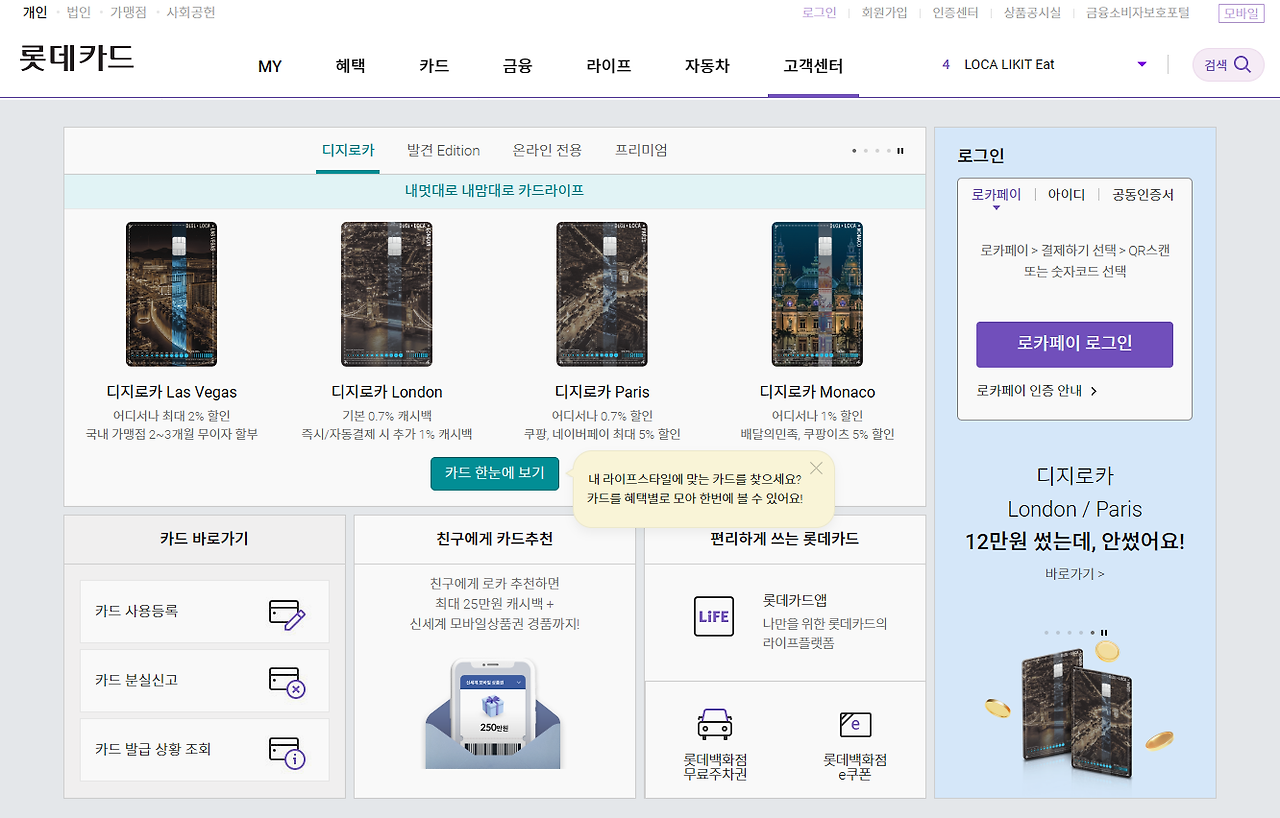Select the 가맹점 site category
1280x818 pixels.
click(128, 13)
